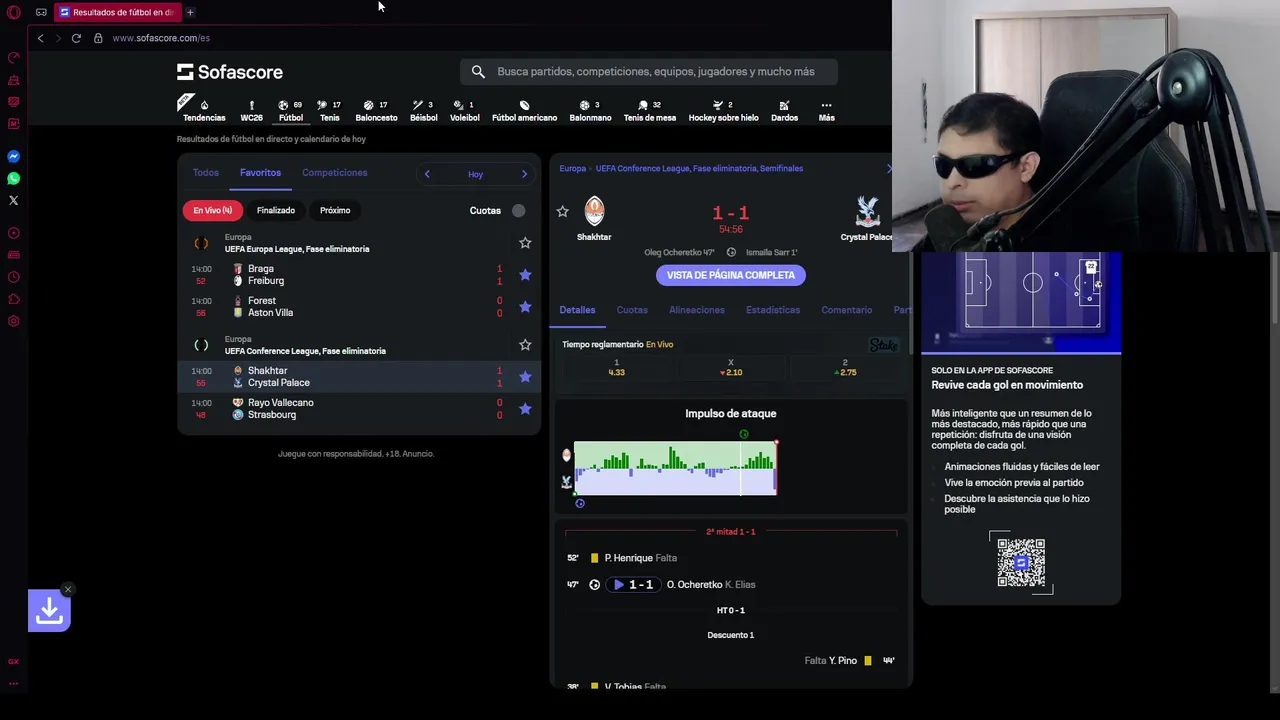
Task: Select WC26 category
Action: pyautogui.click(x=251, y=111)
